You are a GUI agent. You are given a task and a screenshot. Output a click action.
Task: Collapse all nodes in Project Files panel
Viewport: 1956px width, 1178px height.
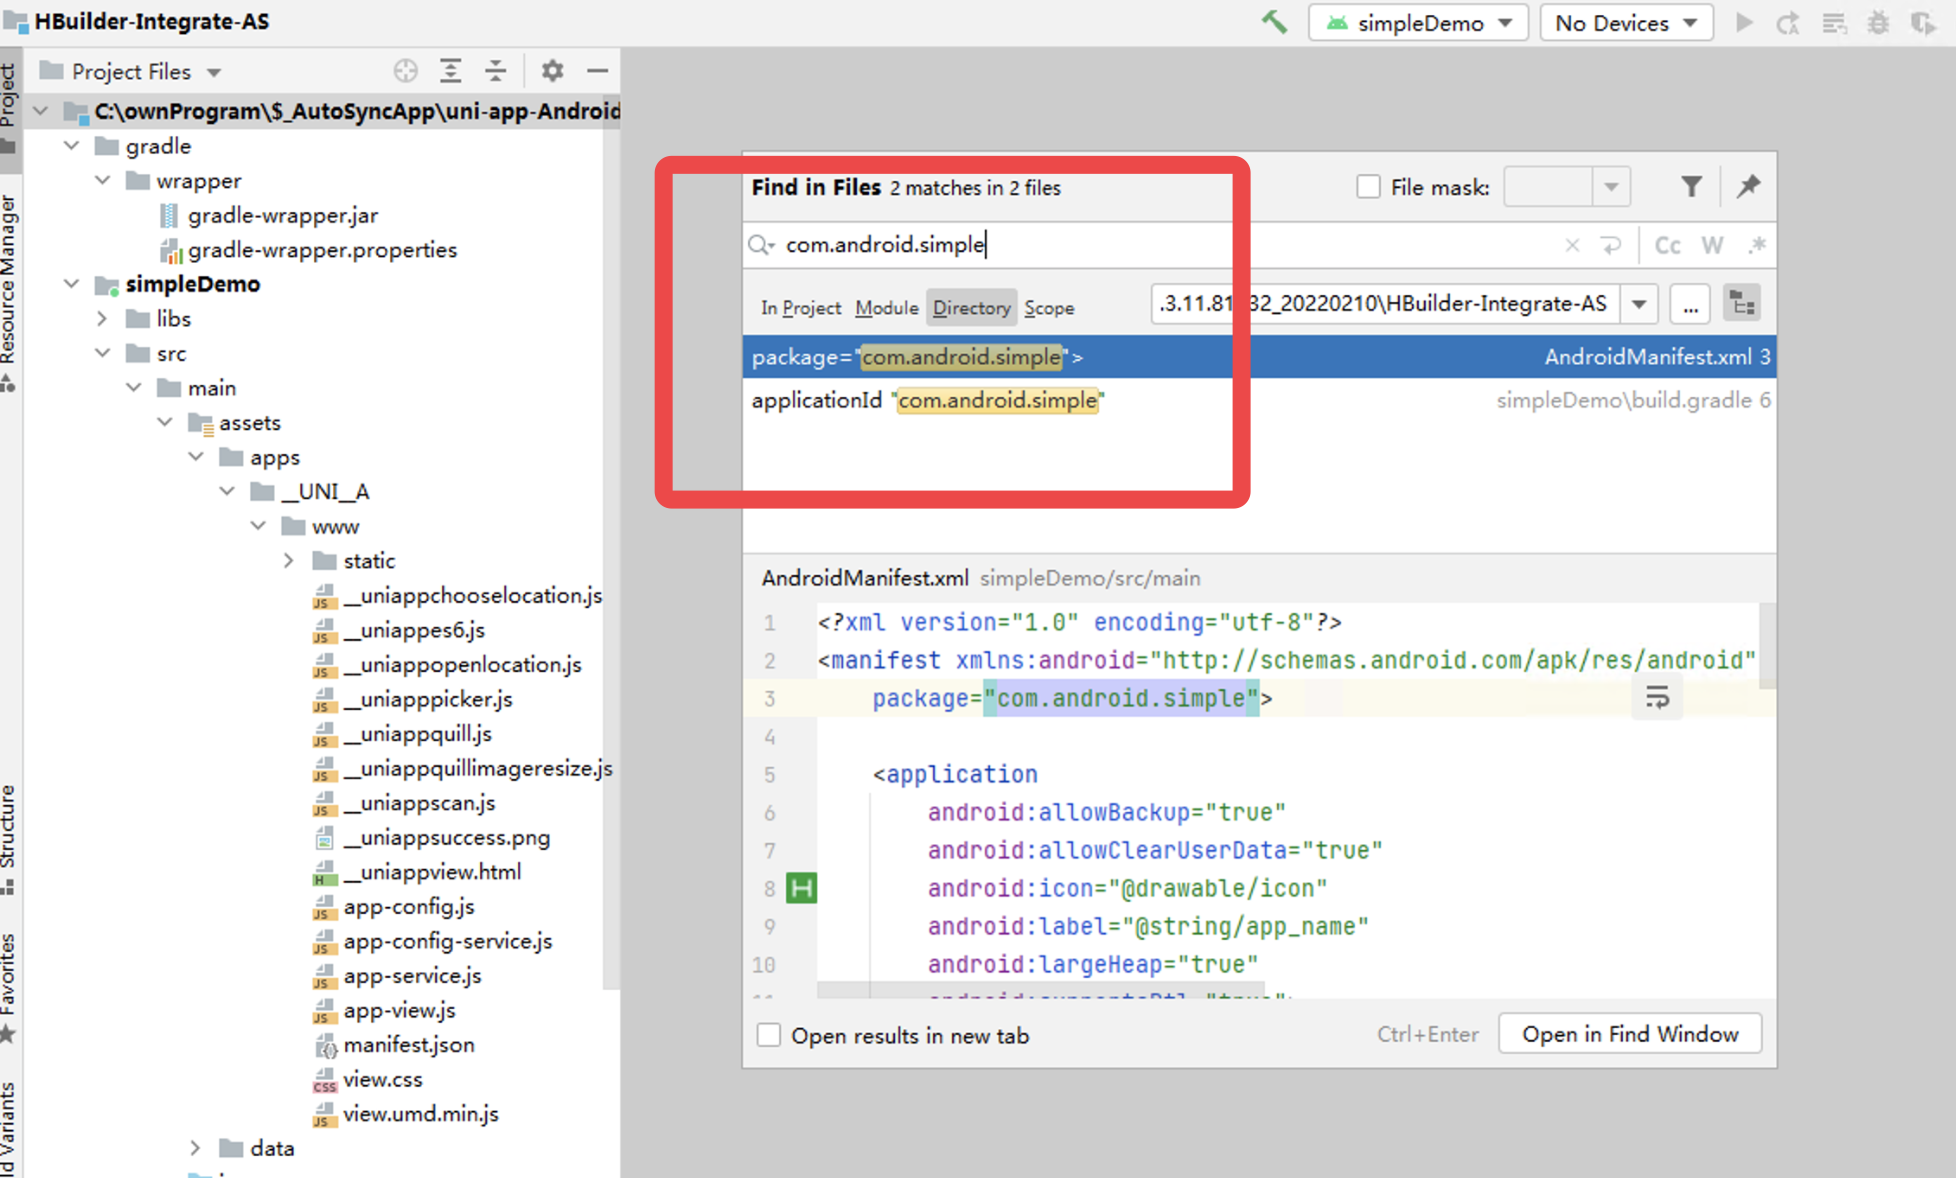point(496,70)
